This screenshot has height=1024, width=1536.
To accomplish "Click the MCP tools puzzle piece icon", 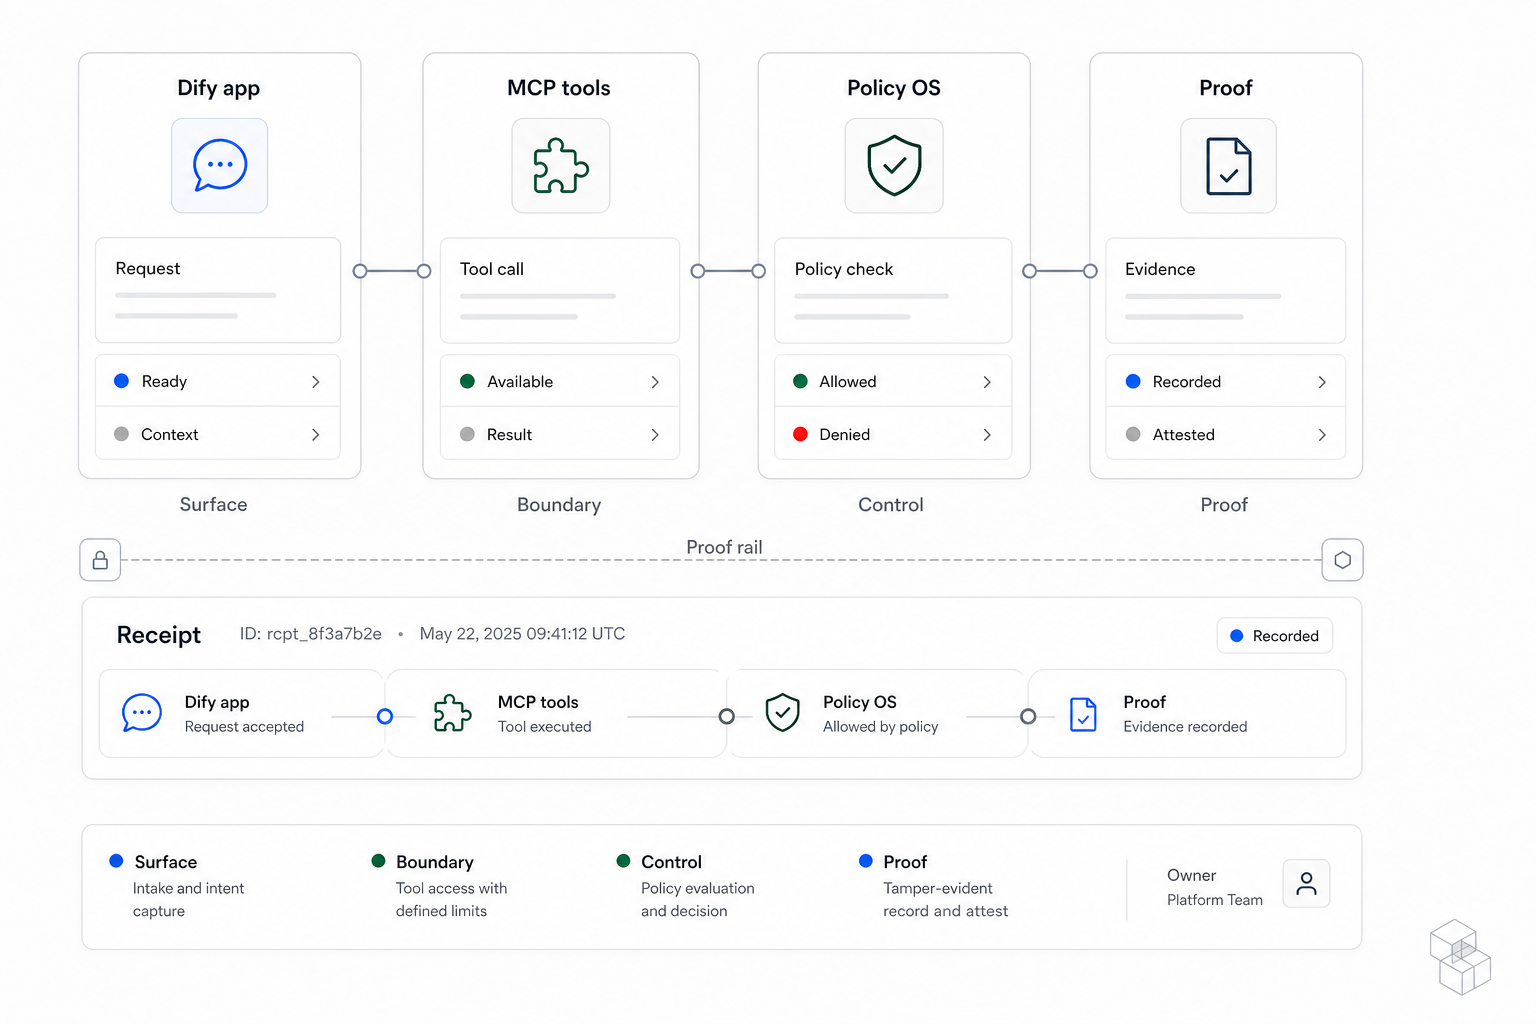I will tap(560, 165).
